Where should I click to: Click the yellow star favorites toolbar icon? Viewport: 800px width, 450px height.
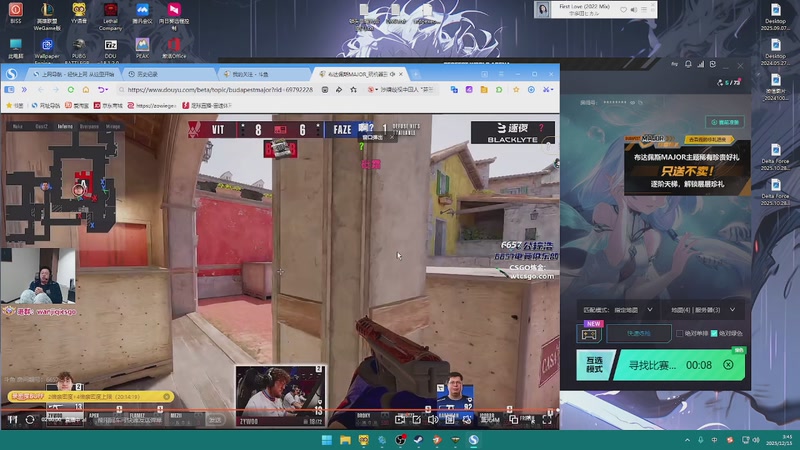click(x=516, y=90)
